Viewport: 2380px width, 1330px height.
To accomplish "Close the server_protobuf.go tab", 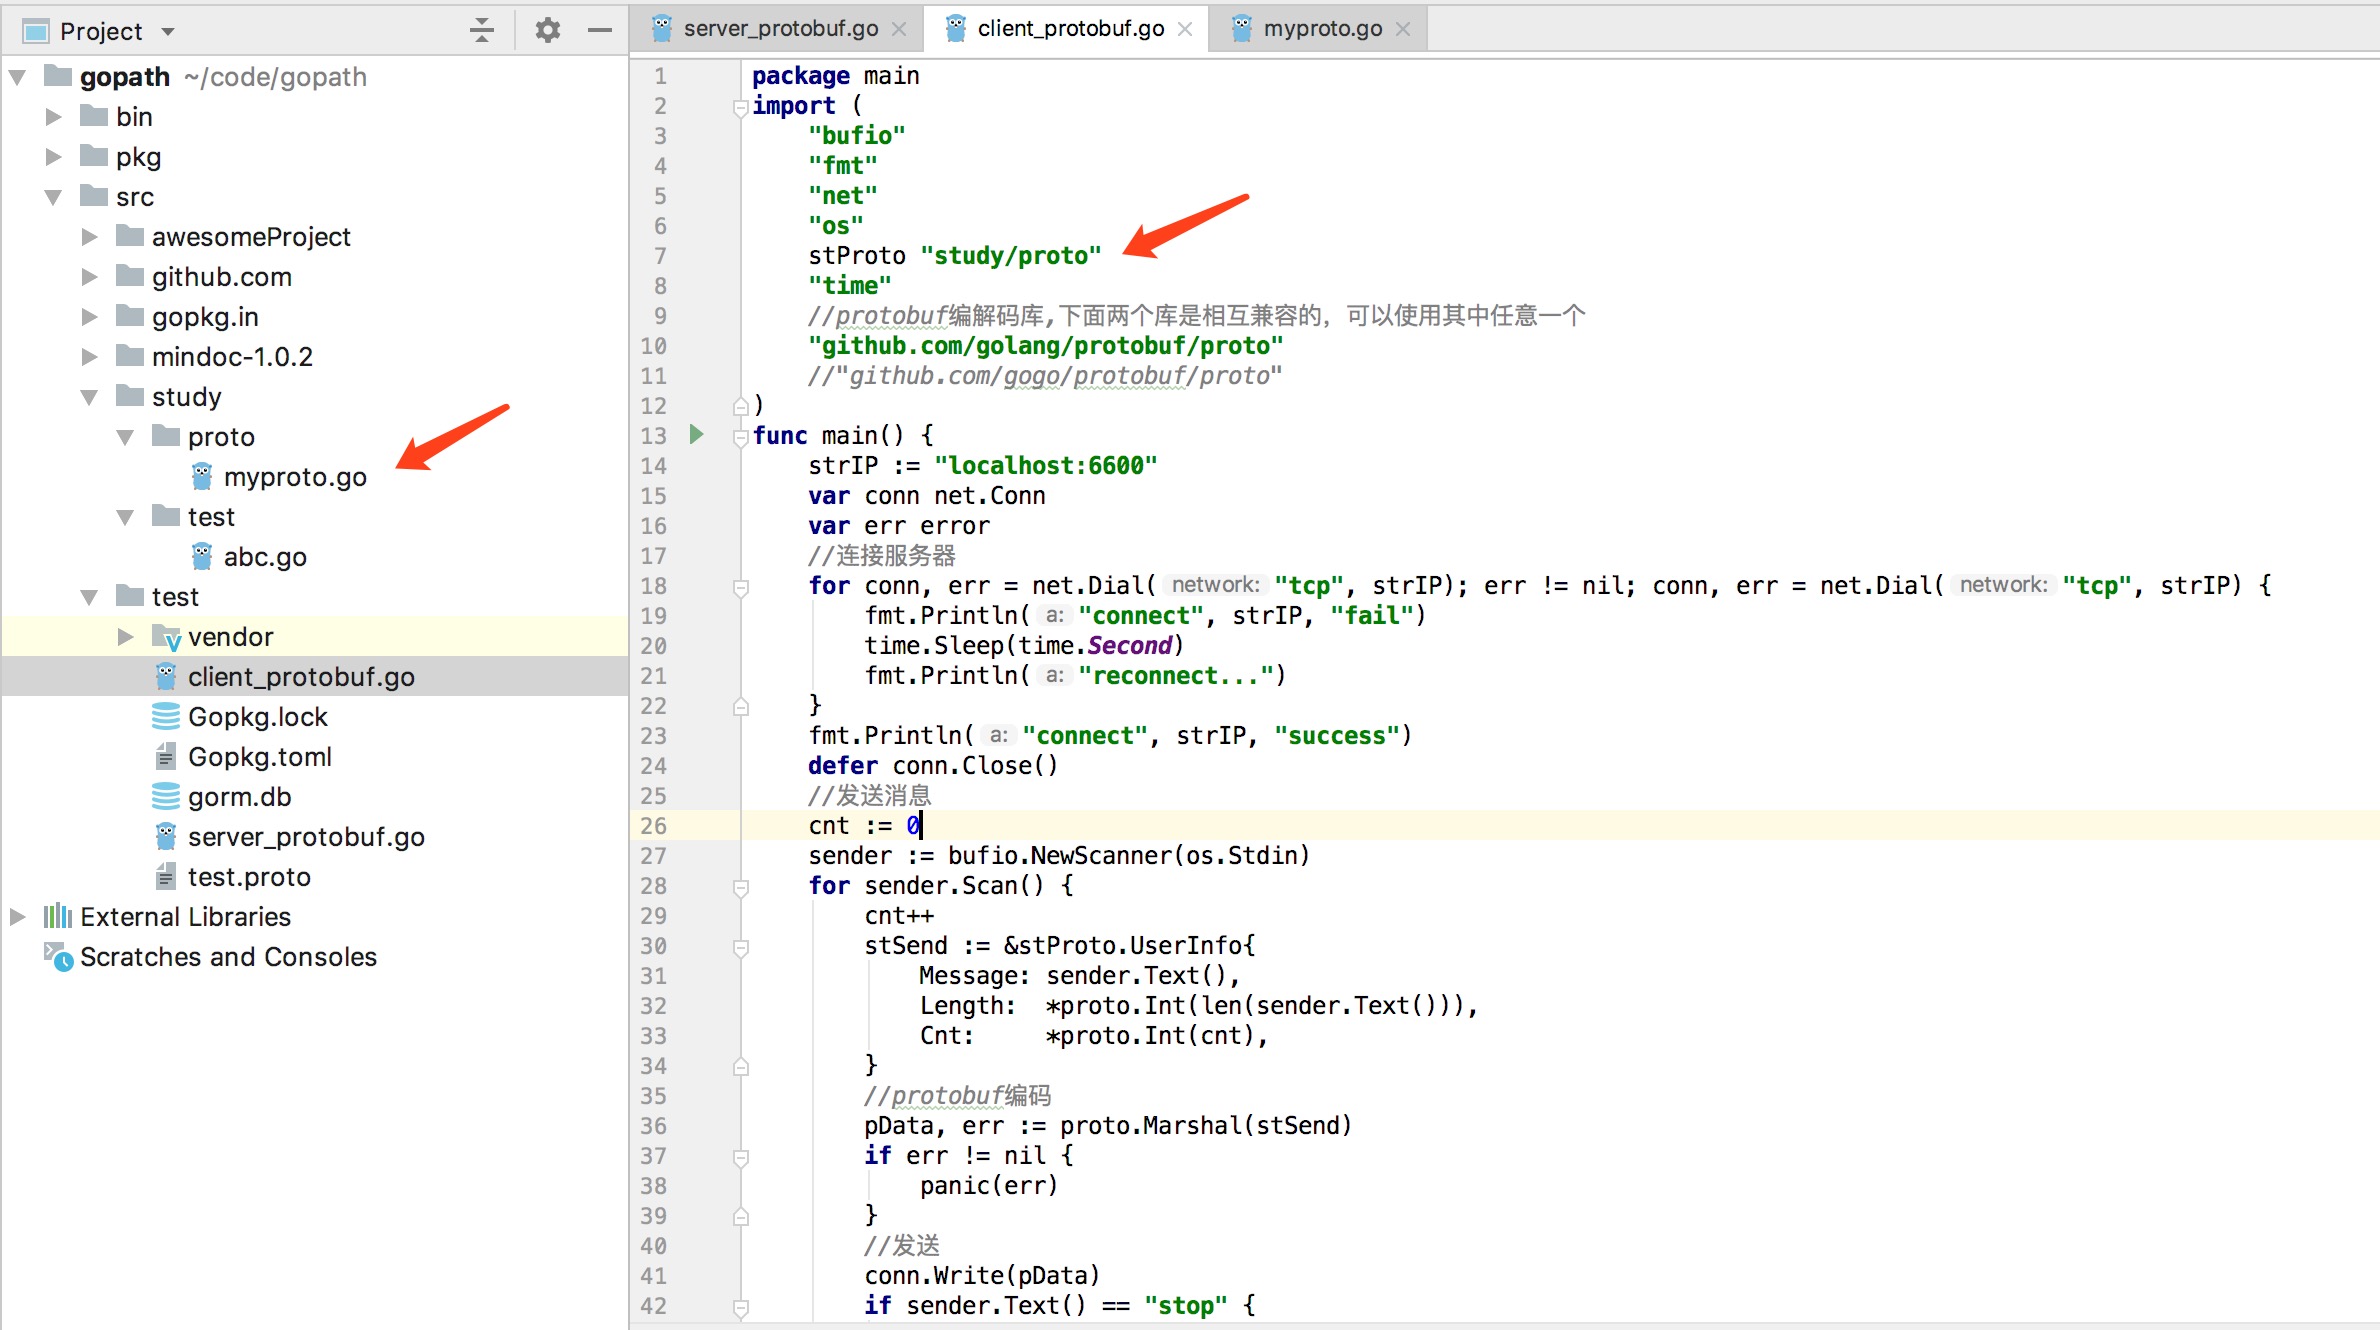I will pyautogui.click(x=899, y=29).
